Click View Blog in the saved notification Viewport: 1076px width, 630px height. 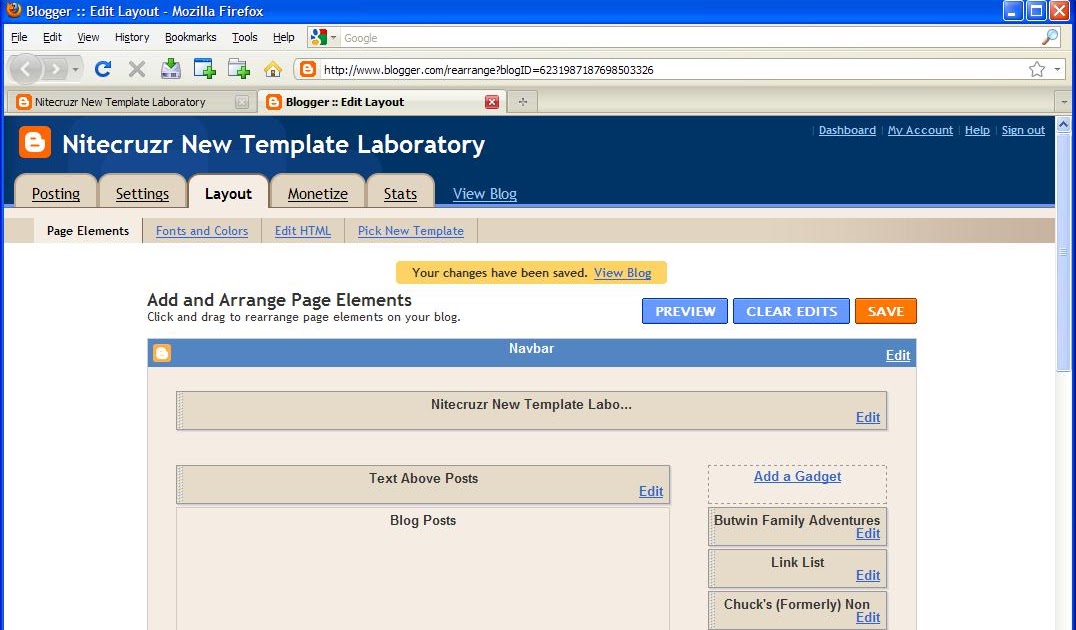coord(622,272)
